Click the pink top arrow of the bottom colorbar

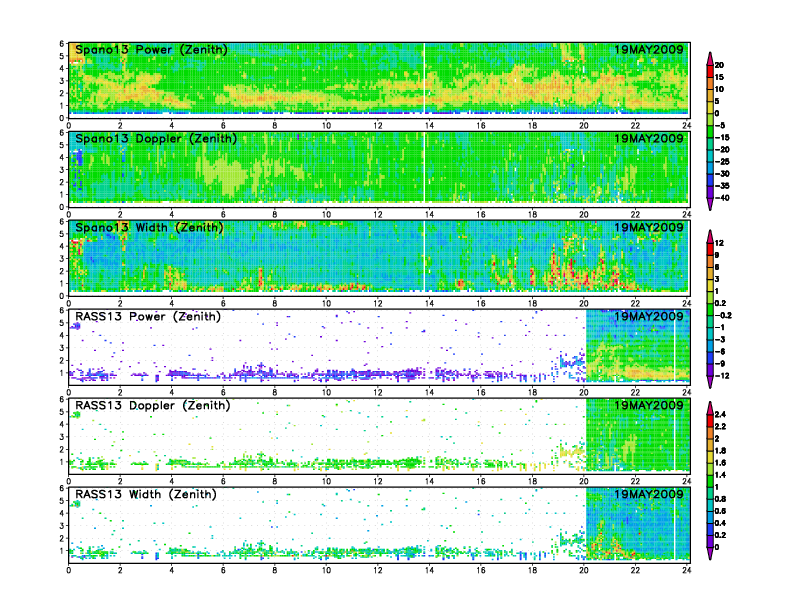point(710,408)
